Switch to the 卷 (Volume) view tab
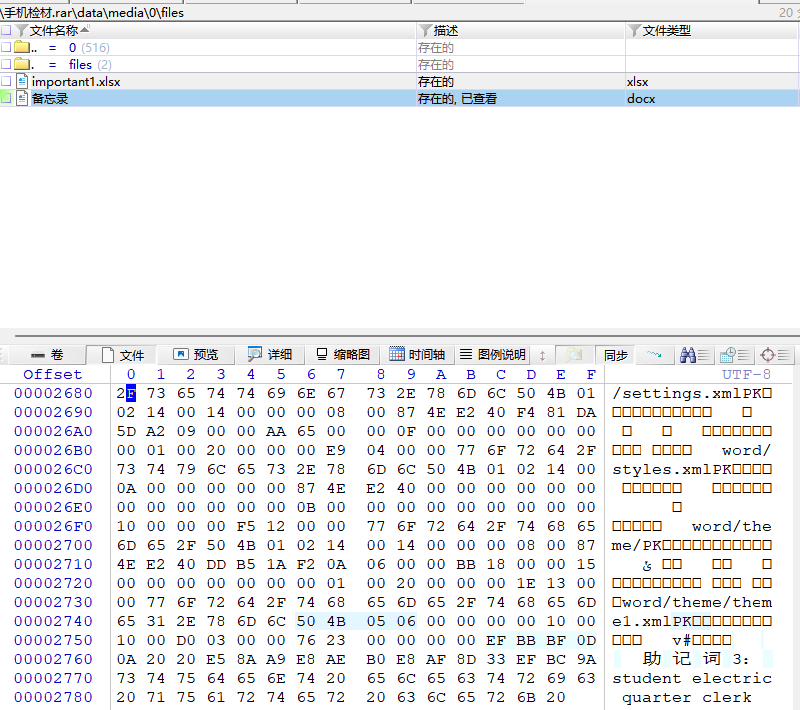This screenshot has height=710, width=800. tap(47, 355)
